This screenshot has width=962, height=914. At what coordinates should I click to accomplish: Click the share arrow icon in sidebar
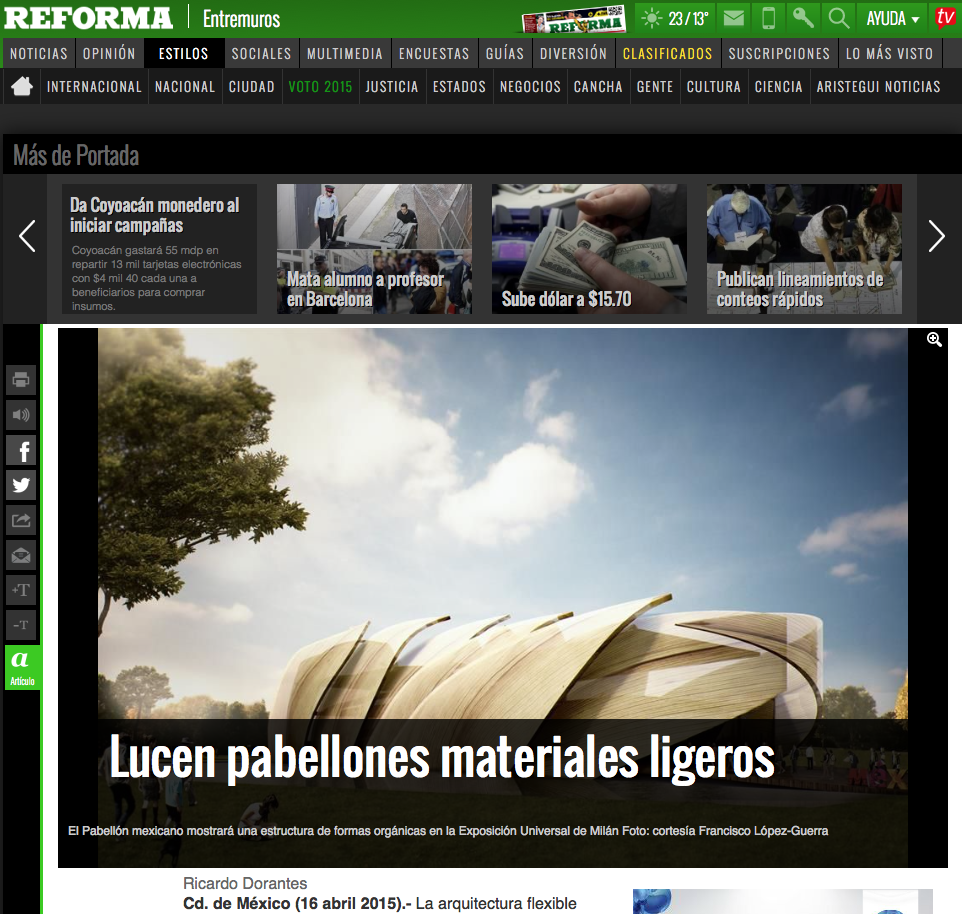click(x=21, y=521)
